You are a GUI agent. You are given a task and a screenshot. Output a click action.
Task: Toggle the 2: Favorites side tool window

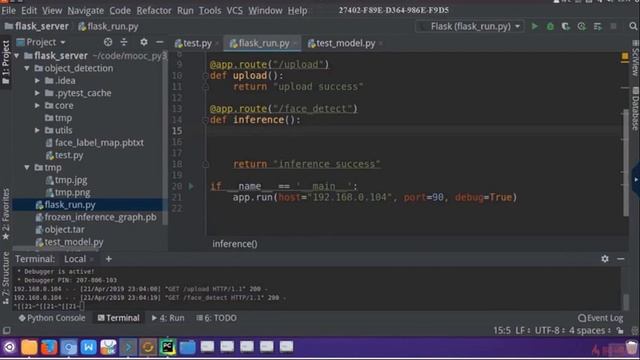pyautogui.click(x=6, y=214)
